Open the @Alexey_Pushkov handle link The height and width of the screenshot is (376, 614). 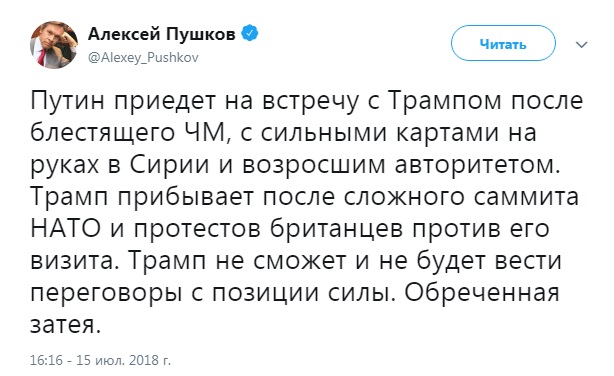coord(143,58)
